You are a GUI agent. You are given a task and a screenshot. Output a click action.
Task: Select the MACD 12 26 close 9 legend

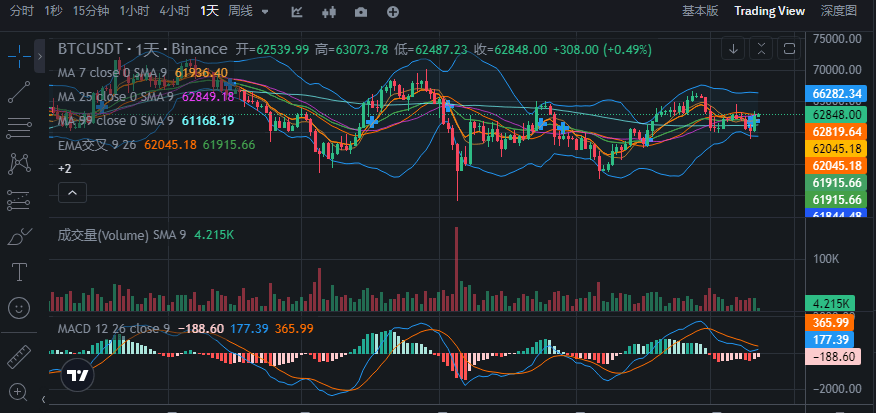[114, 328]
